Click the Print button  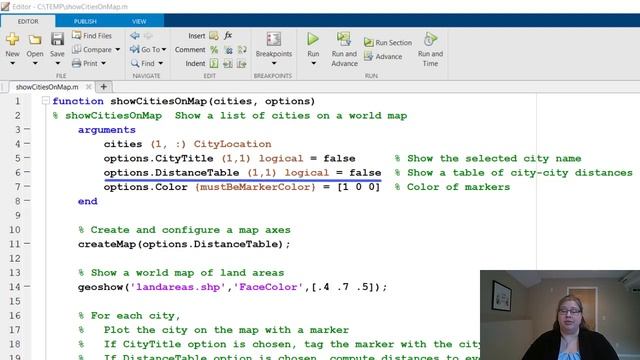(x=85, y=63)
